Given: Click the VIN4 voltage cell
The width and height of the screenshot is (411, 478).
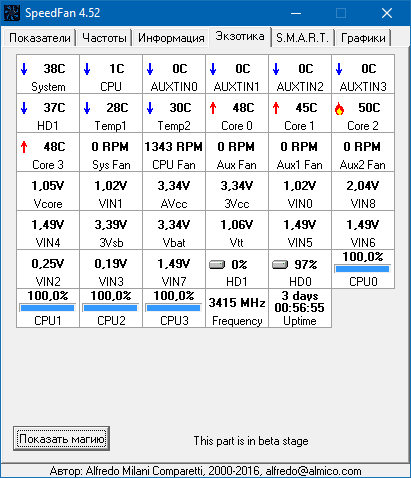Looking at the screenshot, I should pyautogui.click(x=48, y=230).
